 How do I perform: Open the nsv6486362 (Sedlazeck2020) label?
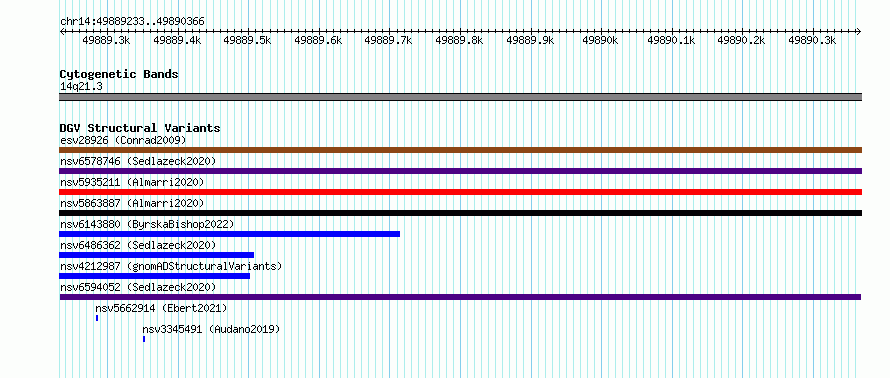point(138,245)
